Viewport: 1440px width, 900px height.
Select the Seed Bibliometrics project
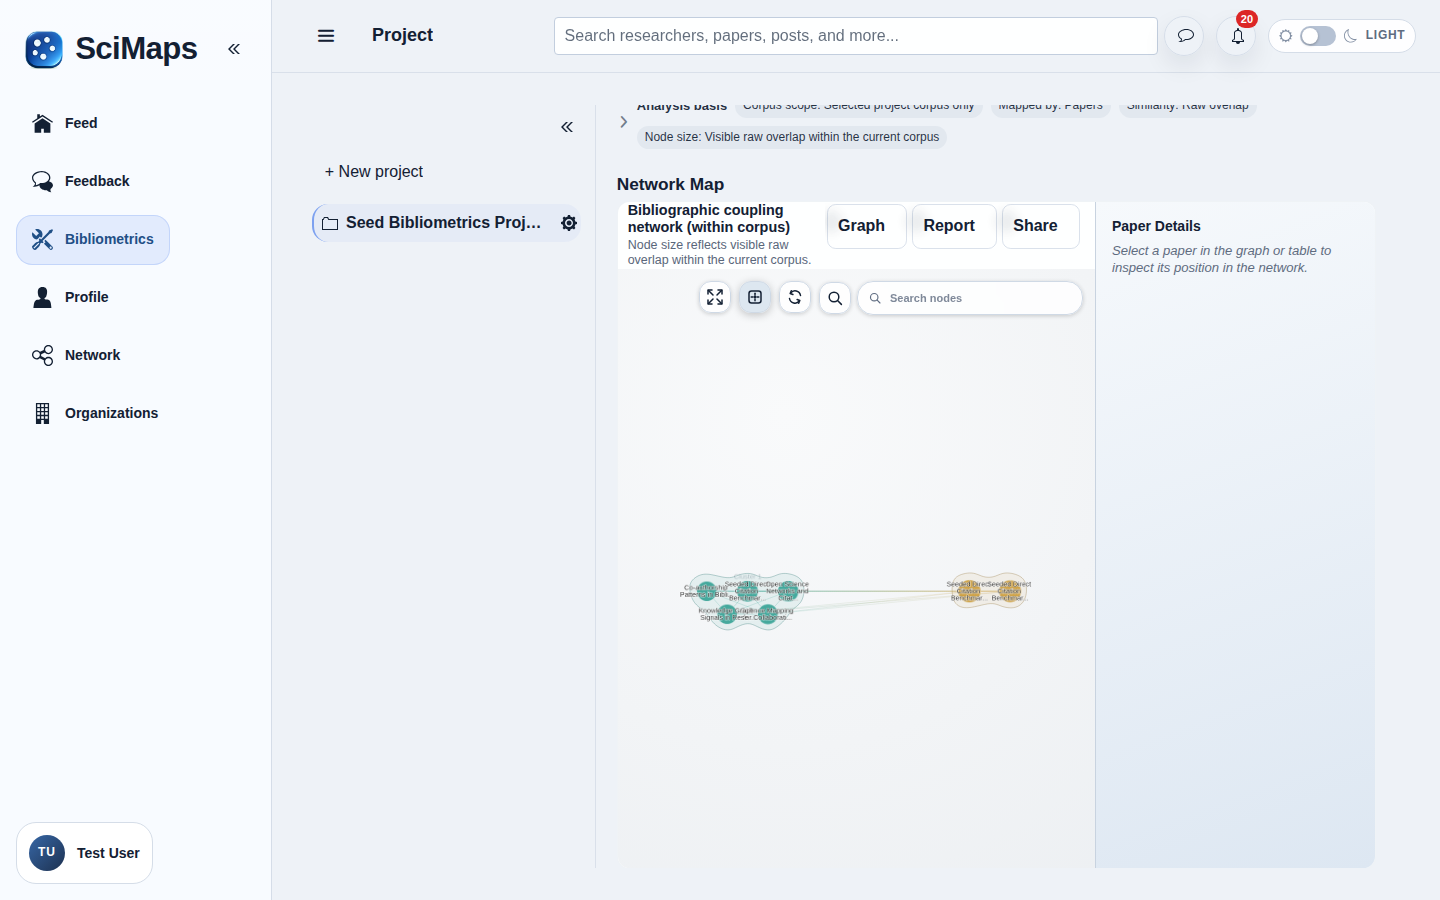point(446,223)
